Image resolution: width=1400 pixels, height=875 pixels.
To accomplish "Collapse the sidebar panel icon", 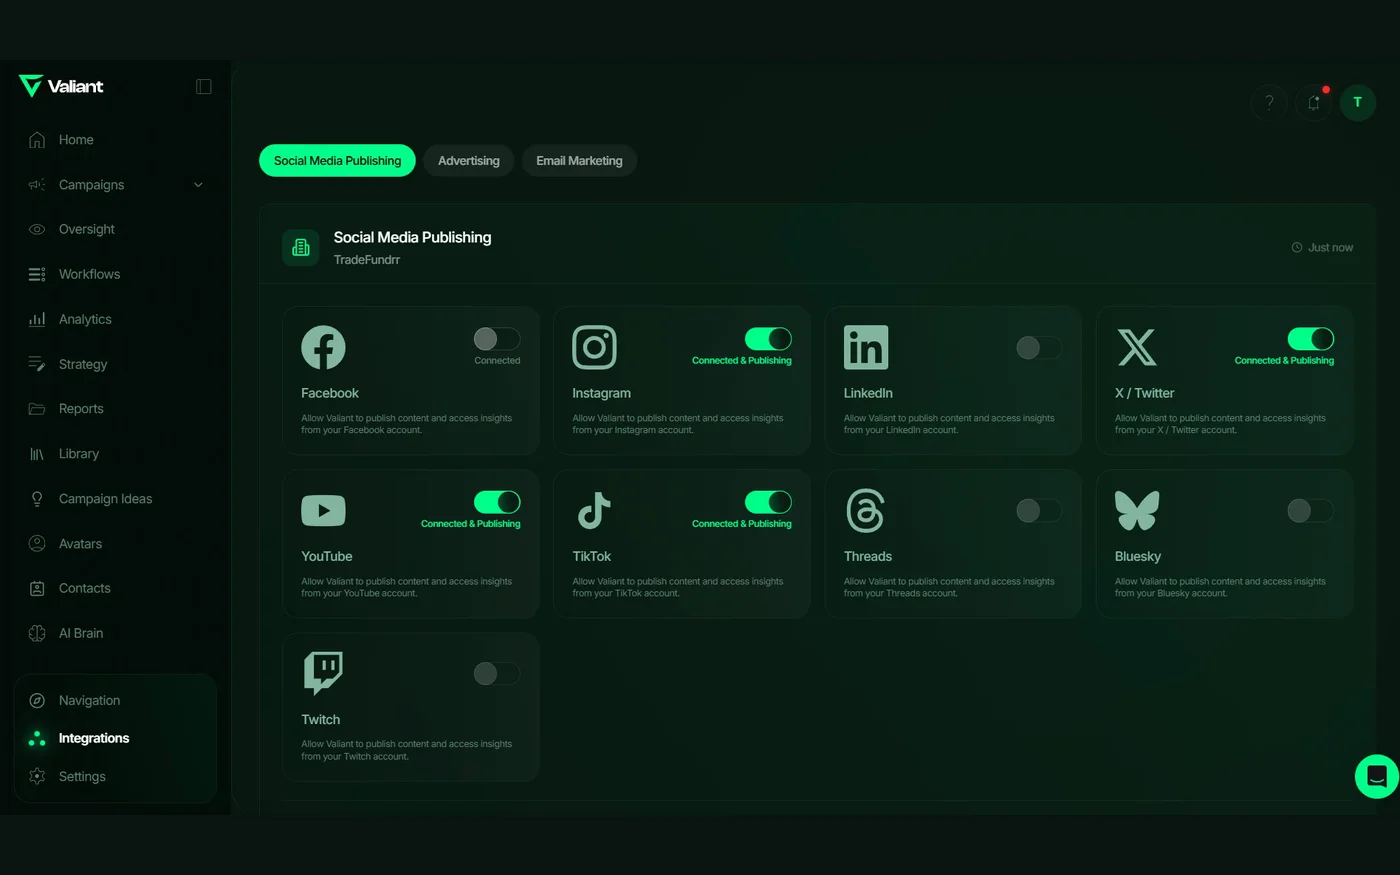I will pos(204,87).
